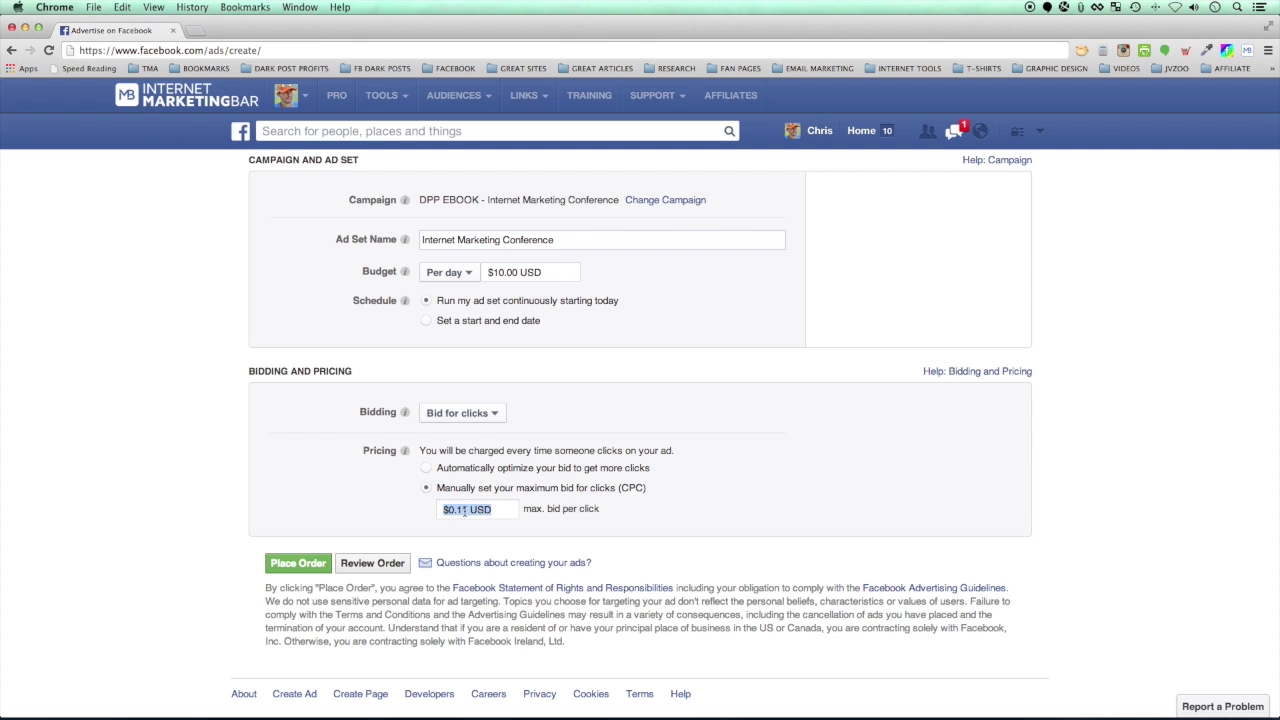Open Facebook notifications globe icon
1280x720 pixels.
980,131
